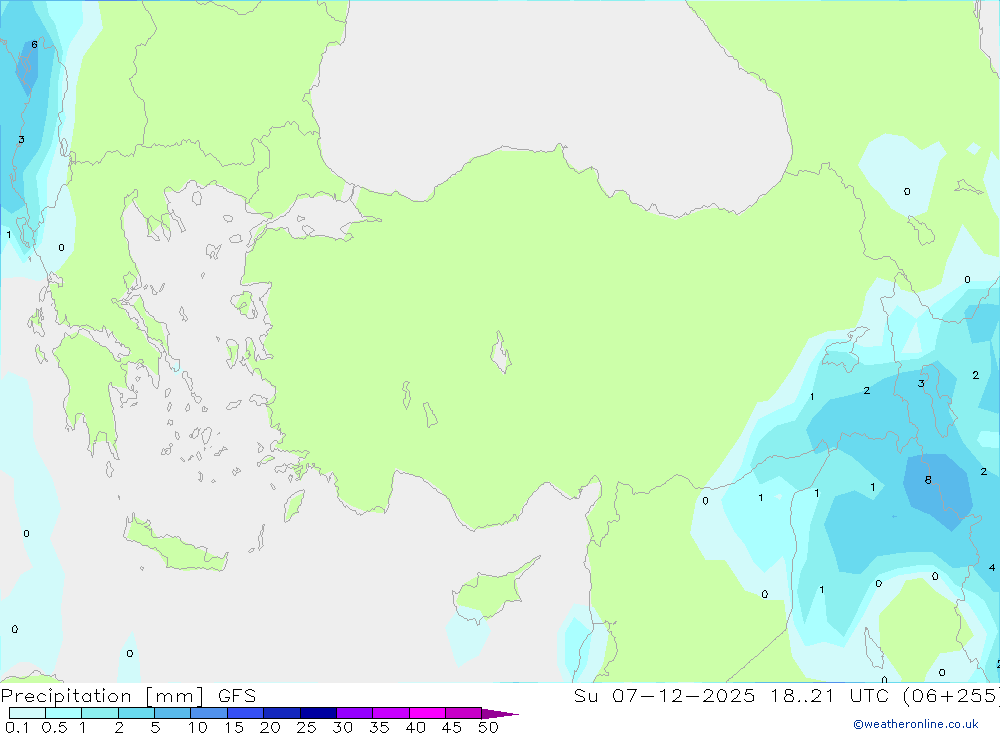Click the weatheronline.co.uk copyright link
The image size is (1000, 733).
915,724
